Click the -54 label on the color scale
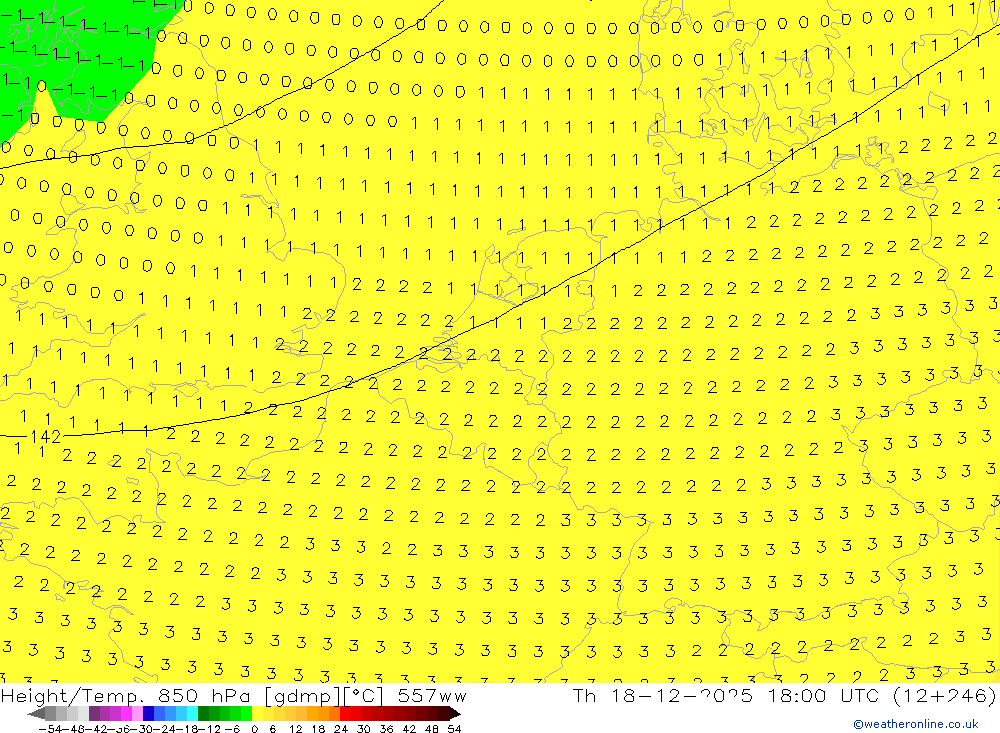The height and width of the screenshot is (733, 1000). (x=50, y=729)
